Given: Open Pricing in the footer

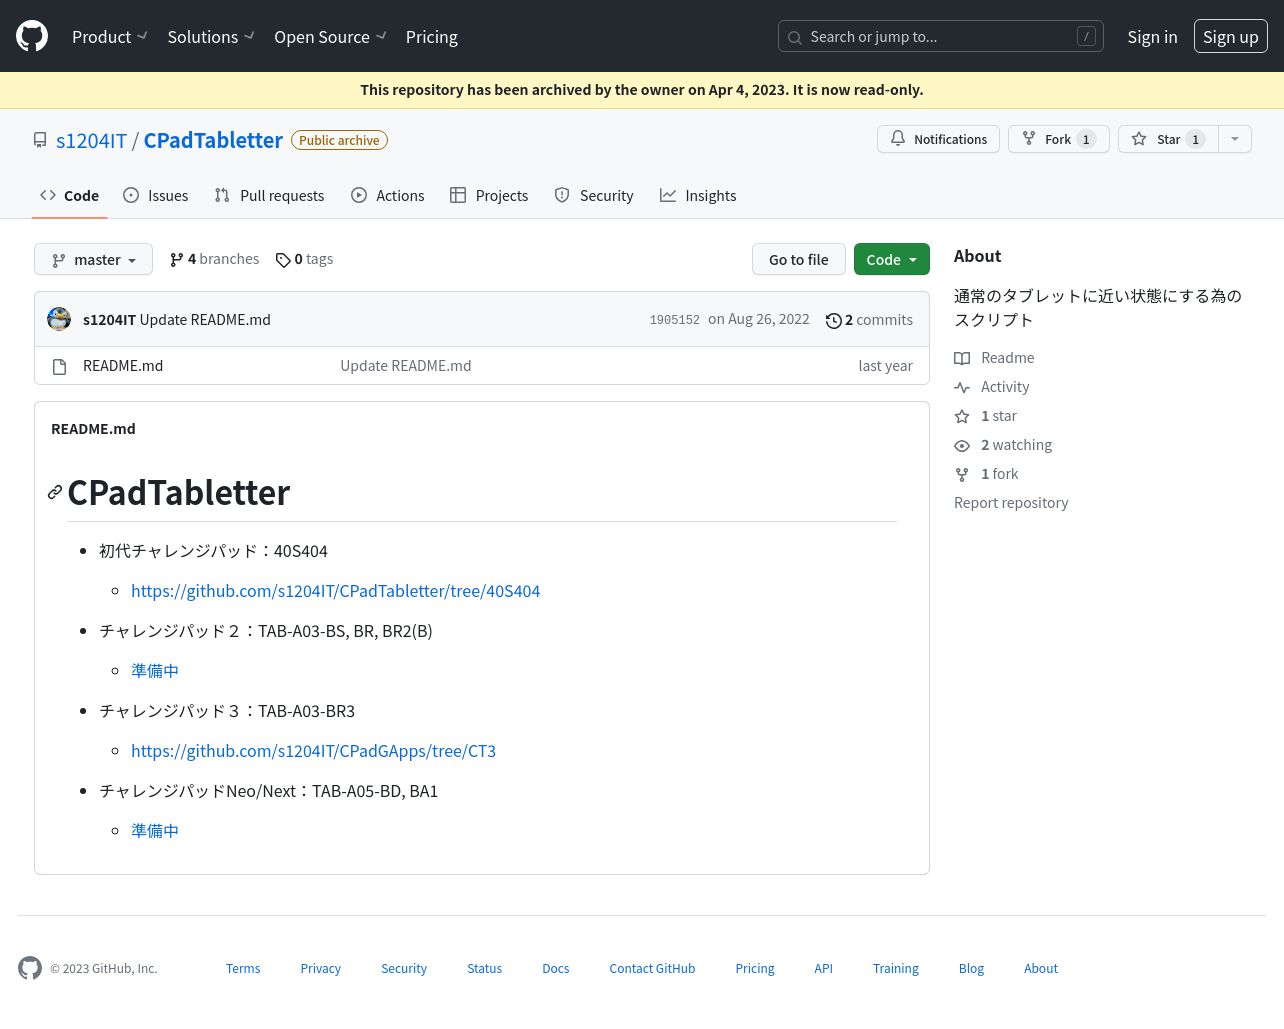Looking at the screenshot, I should (755, 969).
